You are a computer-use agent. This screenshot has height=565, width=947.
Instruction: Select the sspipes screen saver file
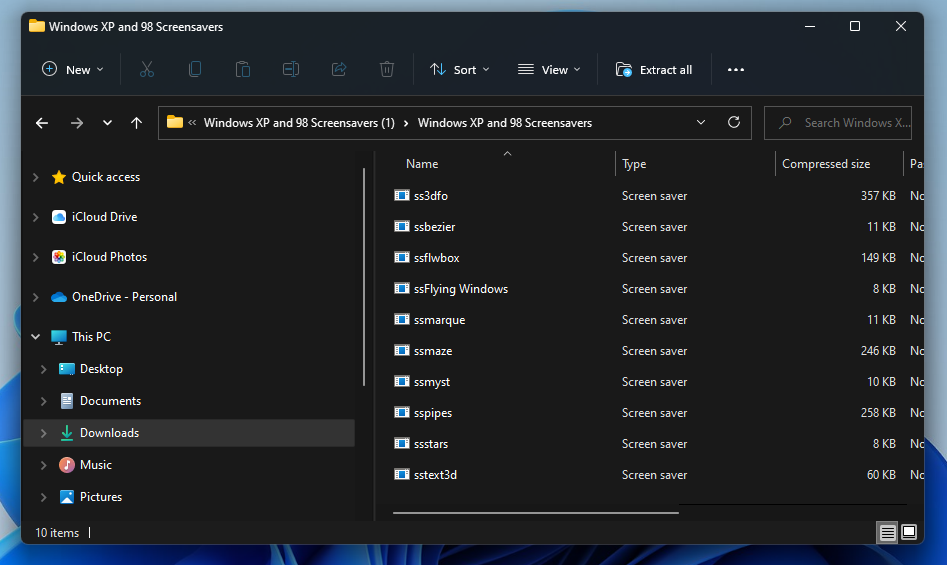pos(433,413)
